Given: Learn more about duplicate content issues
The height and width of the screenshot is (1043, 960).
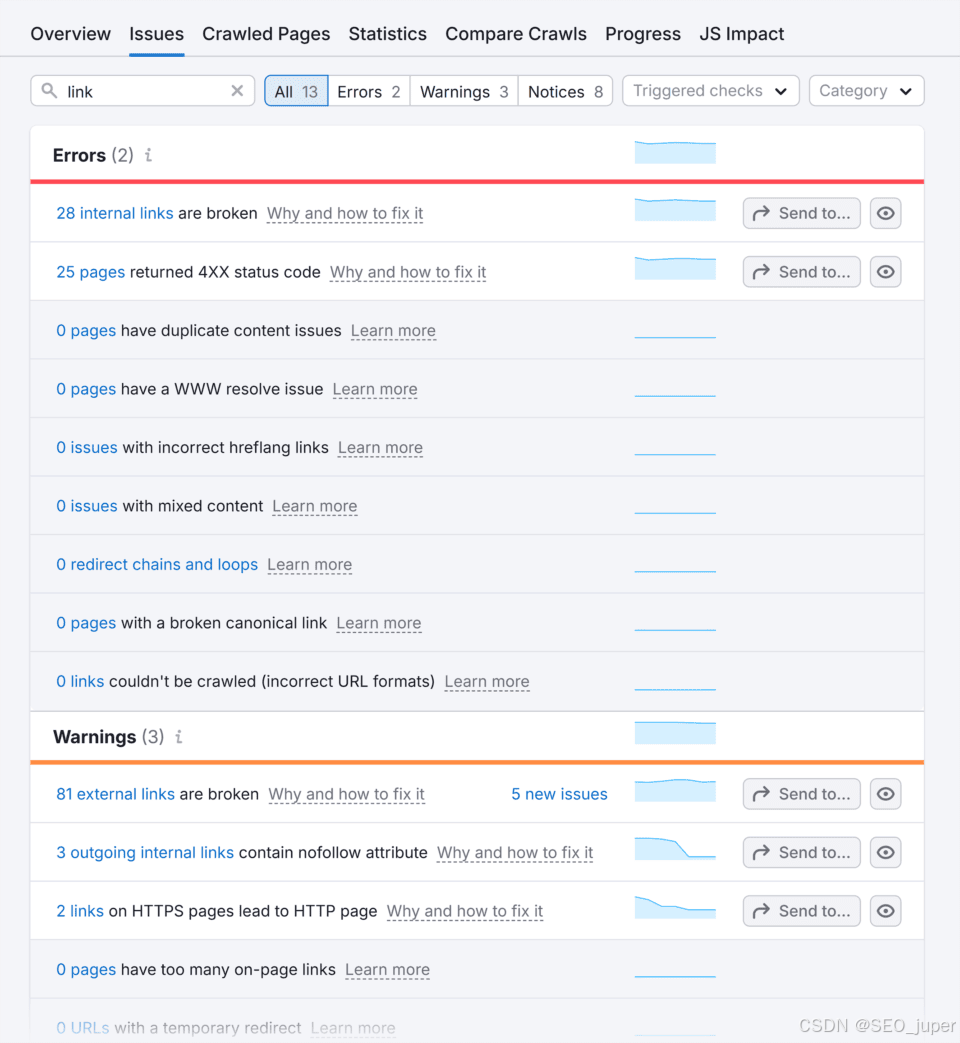Looking at the screenshot, I should point(393,331).
